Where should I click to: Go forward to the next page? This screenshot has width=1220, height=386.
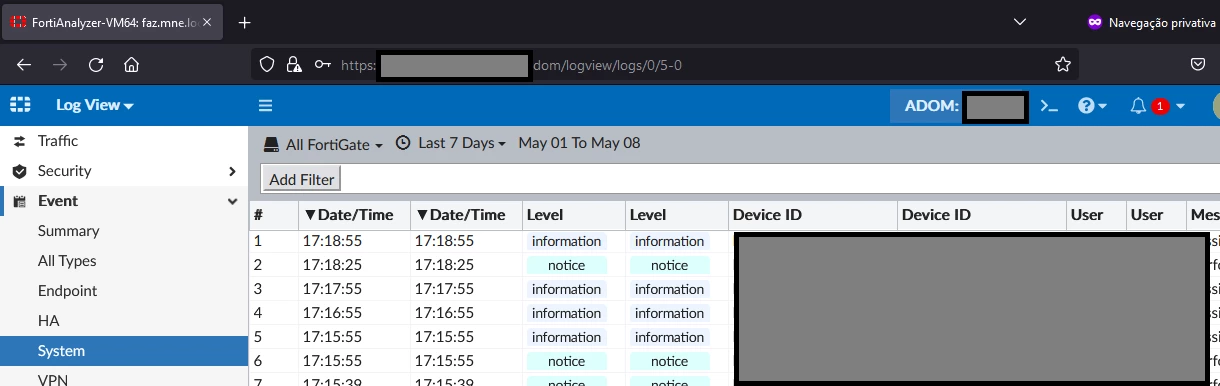click(60, 65)
